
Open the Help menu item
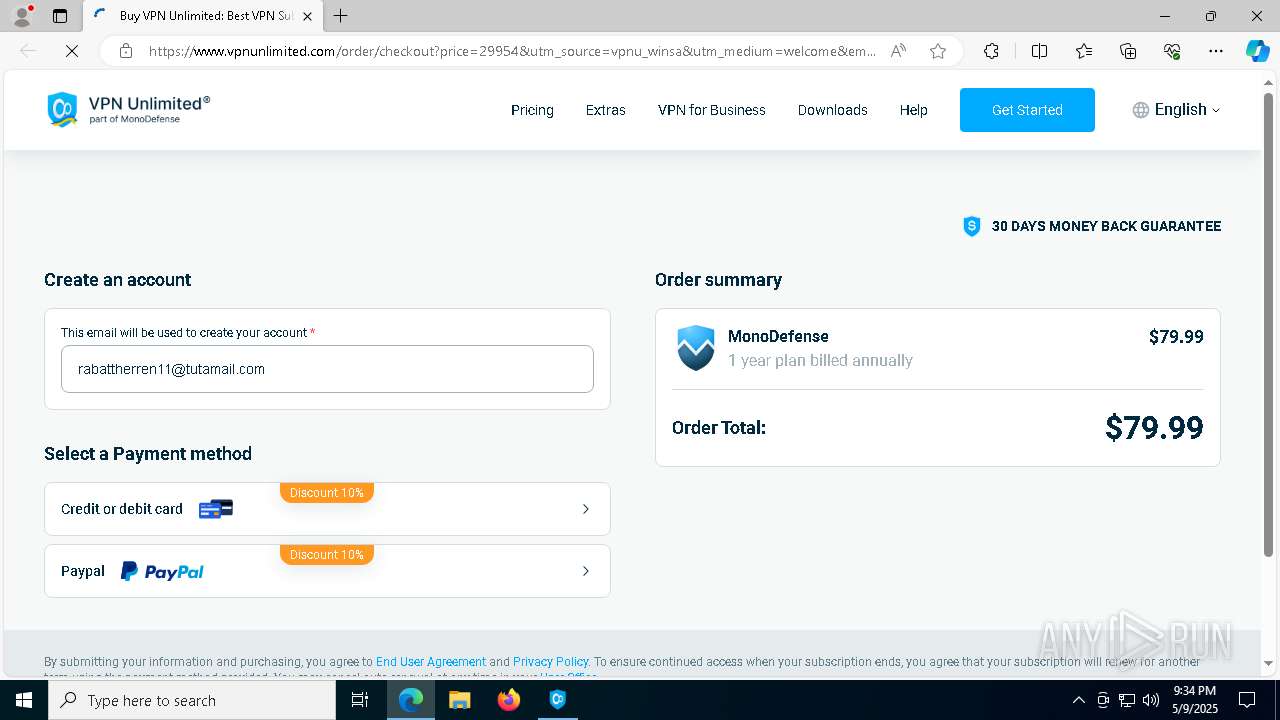(913, 110)
